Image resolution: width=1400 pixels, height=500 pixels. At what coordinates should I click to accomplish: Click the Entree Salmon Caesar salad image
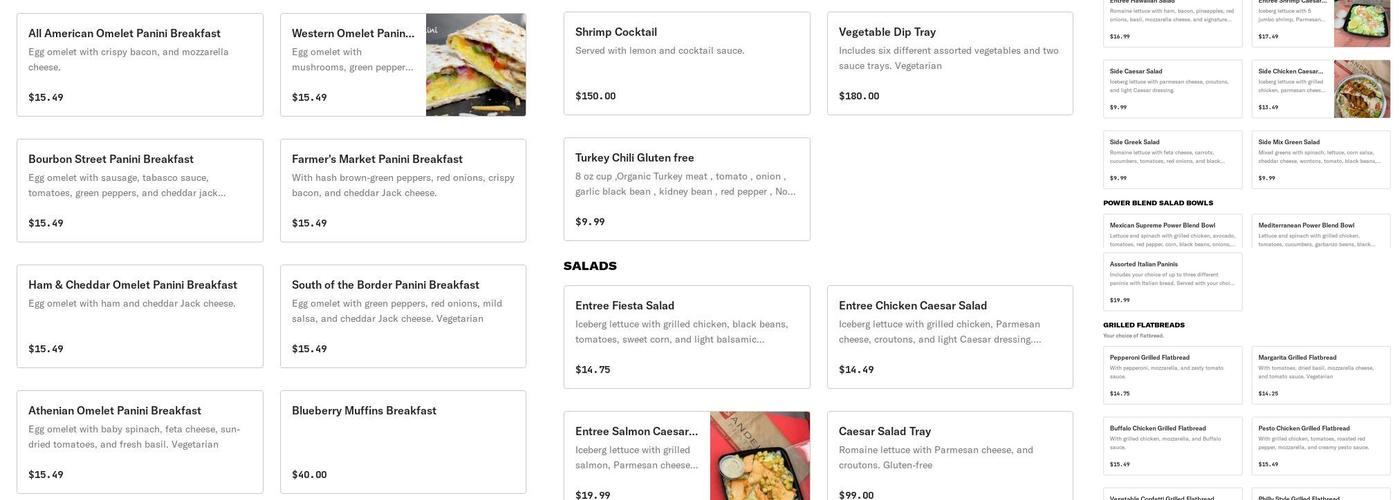point(759,456)
